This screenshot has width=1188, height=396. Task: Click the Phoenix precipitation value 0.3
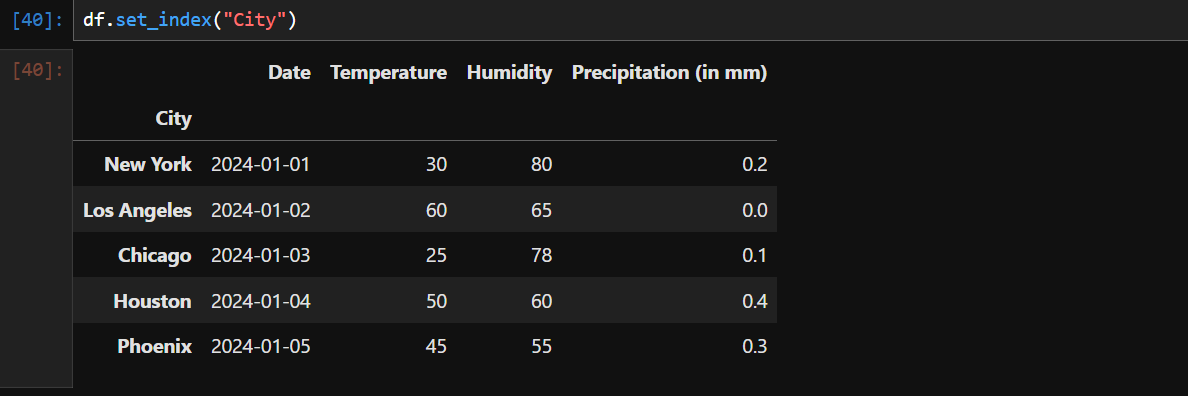coord(755,346)
